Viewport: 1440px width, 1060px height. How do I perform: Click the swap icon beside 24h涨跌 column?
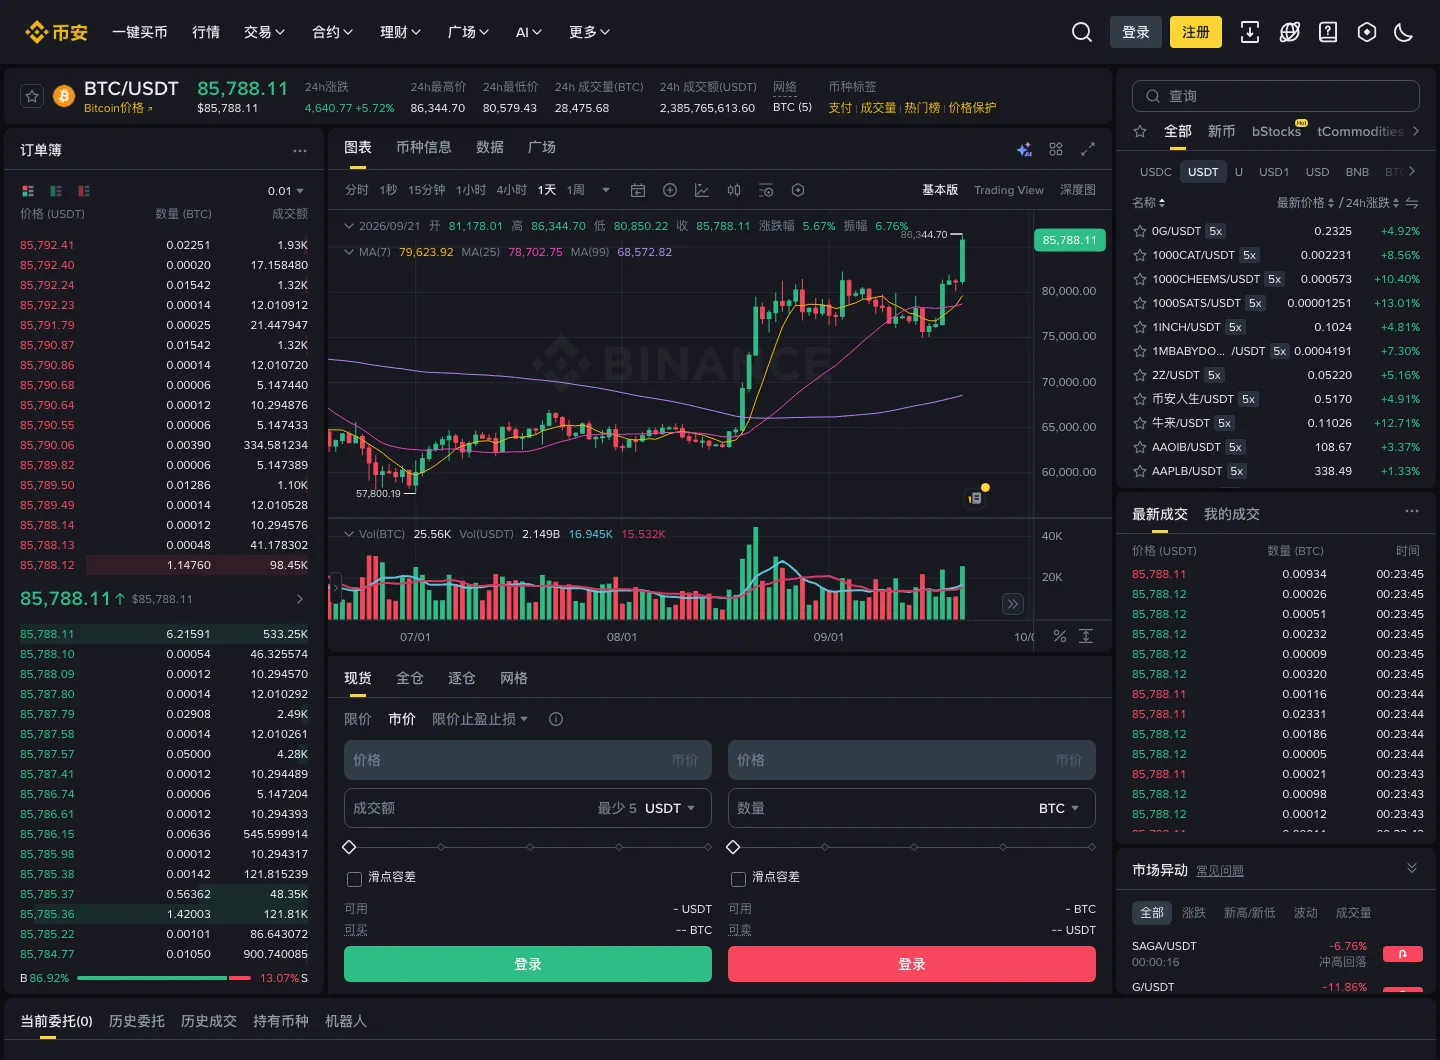pyautogui.click(x=1412, y=203)
